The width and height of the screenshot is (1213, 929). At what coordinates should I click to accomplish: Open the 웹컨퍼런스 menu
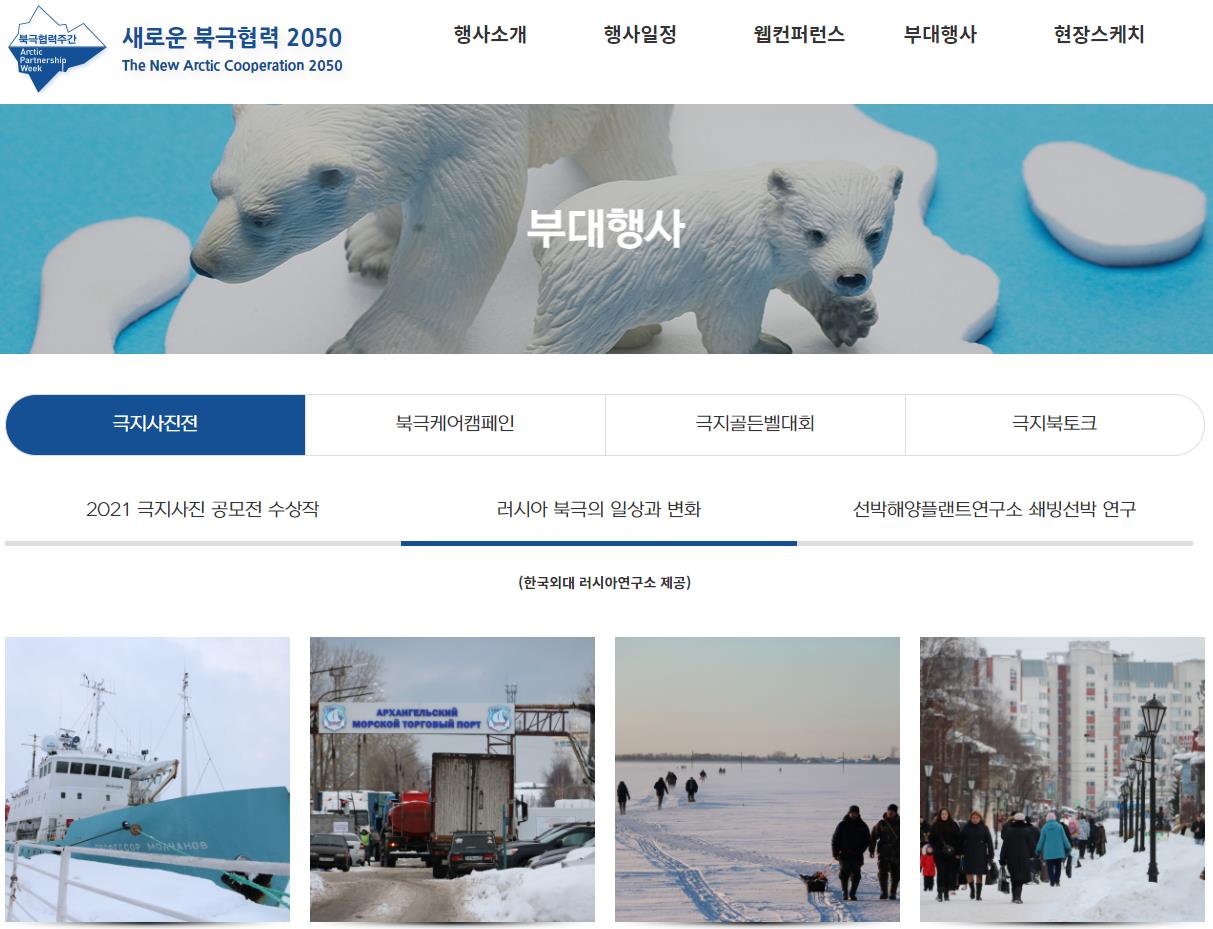tap(799, 35)
